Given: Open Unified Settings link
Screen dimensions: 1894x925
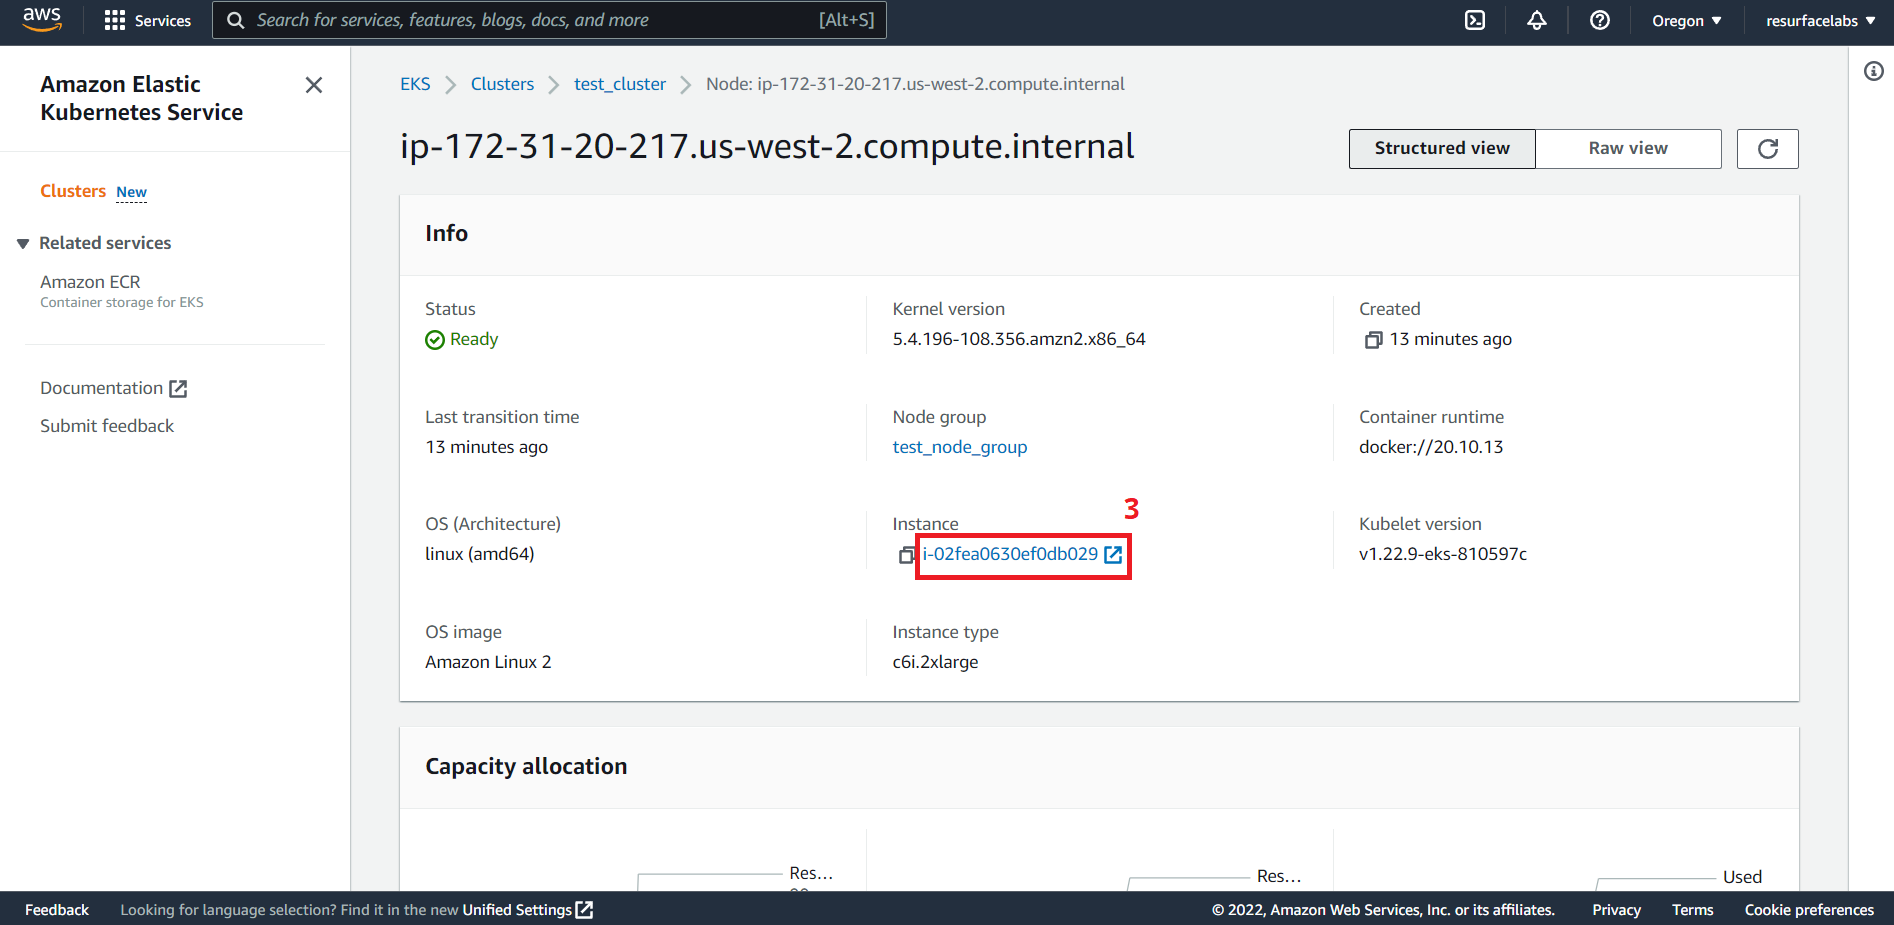Looking at the screenshot, I should click(x=517, y=909).
